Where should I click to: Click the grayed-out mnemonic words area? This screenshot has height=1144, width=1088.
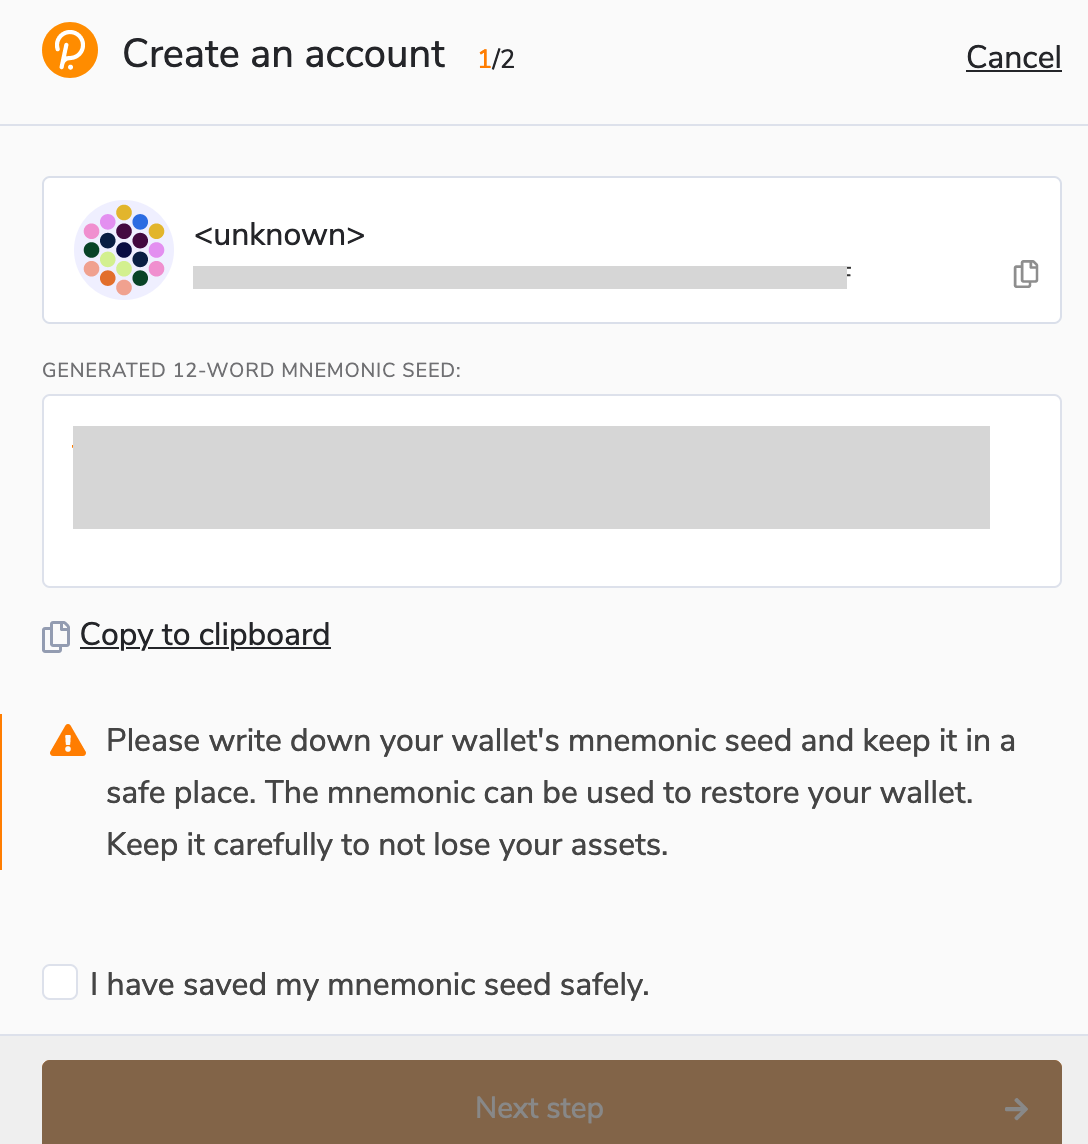coord(531,477)
